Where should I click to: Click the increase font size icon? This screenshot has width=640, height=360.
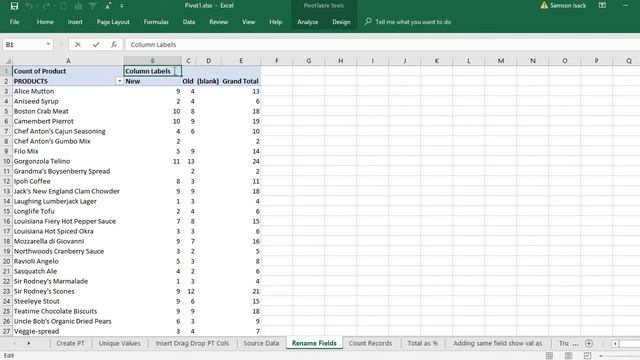(x=108, y=6)
